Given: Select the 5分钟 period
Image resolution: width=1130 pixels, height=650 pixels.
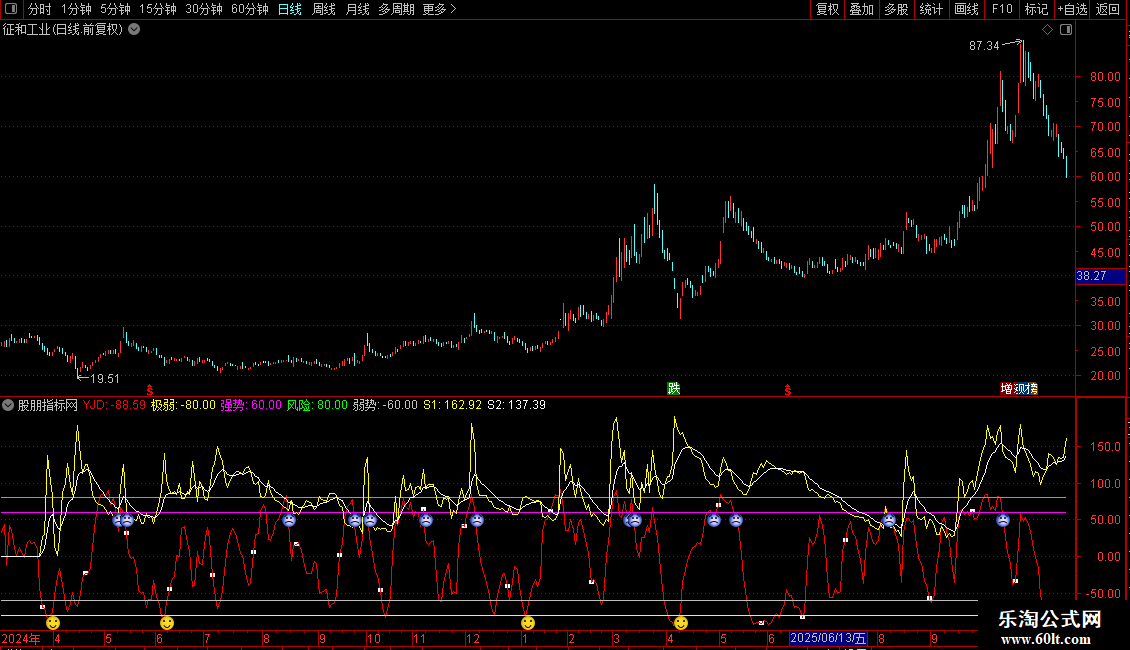Looking at the screenshot, I should (x=115, y=9).
